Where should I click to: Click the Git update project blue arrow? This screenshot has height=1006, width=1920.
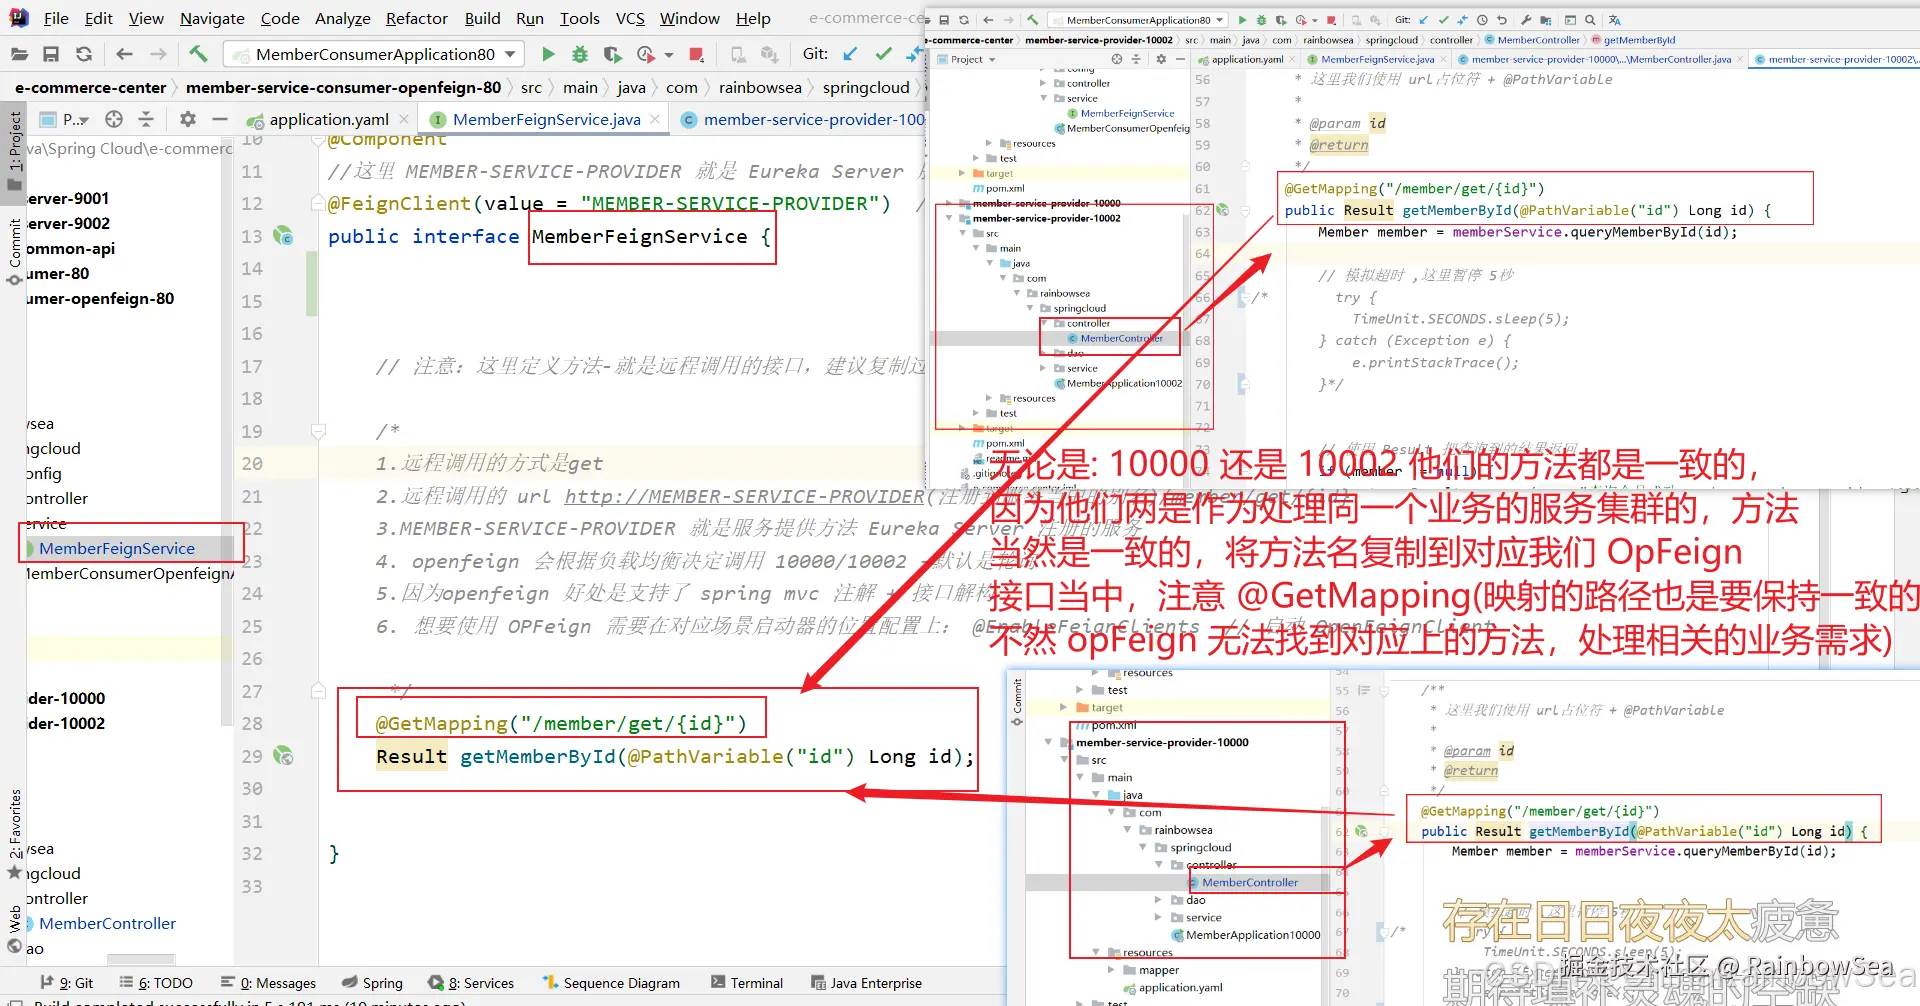coord(850,54)
